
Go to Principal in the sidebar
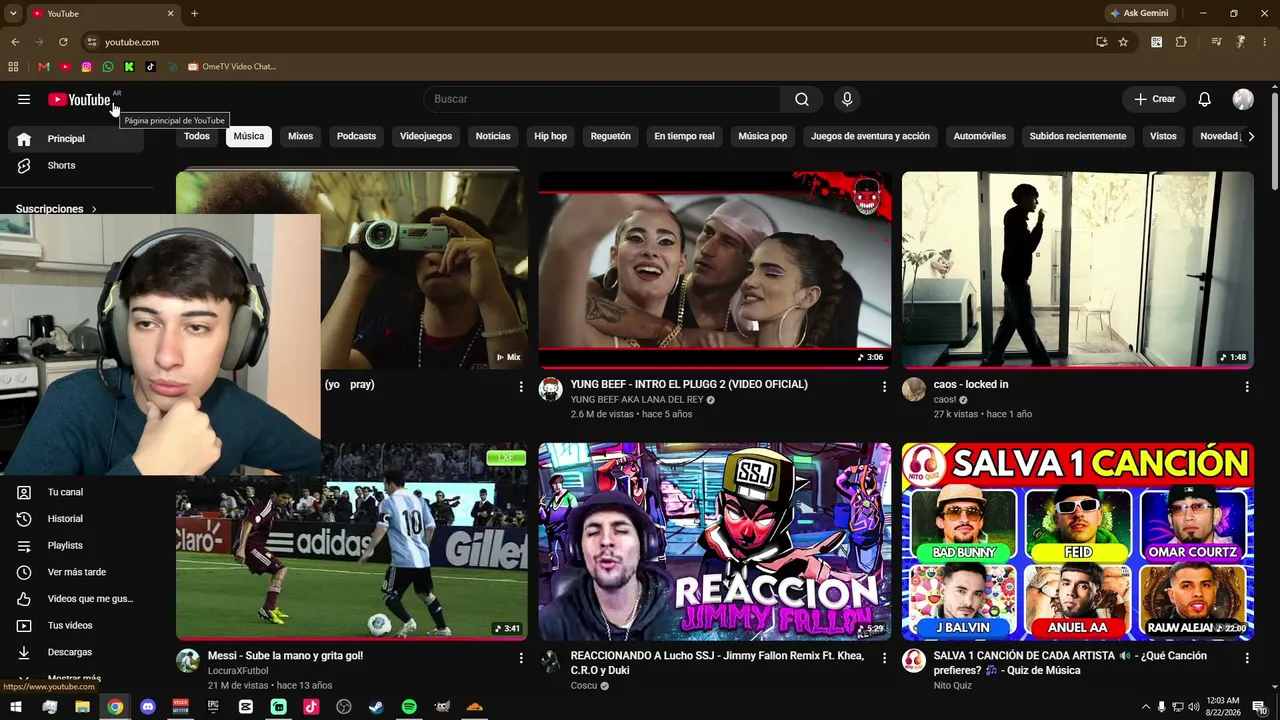[76, 139]
